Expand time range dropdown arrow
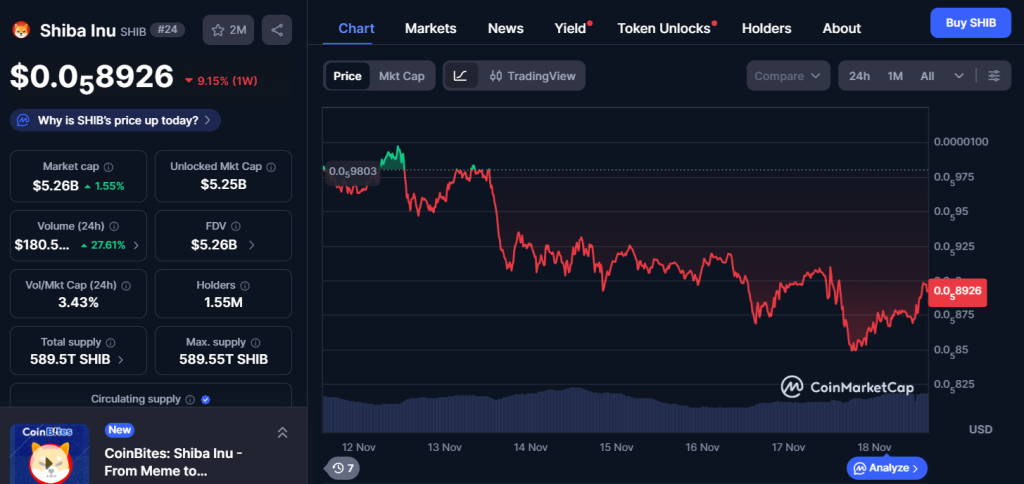 (959, 76)
